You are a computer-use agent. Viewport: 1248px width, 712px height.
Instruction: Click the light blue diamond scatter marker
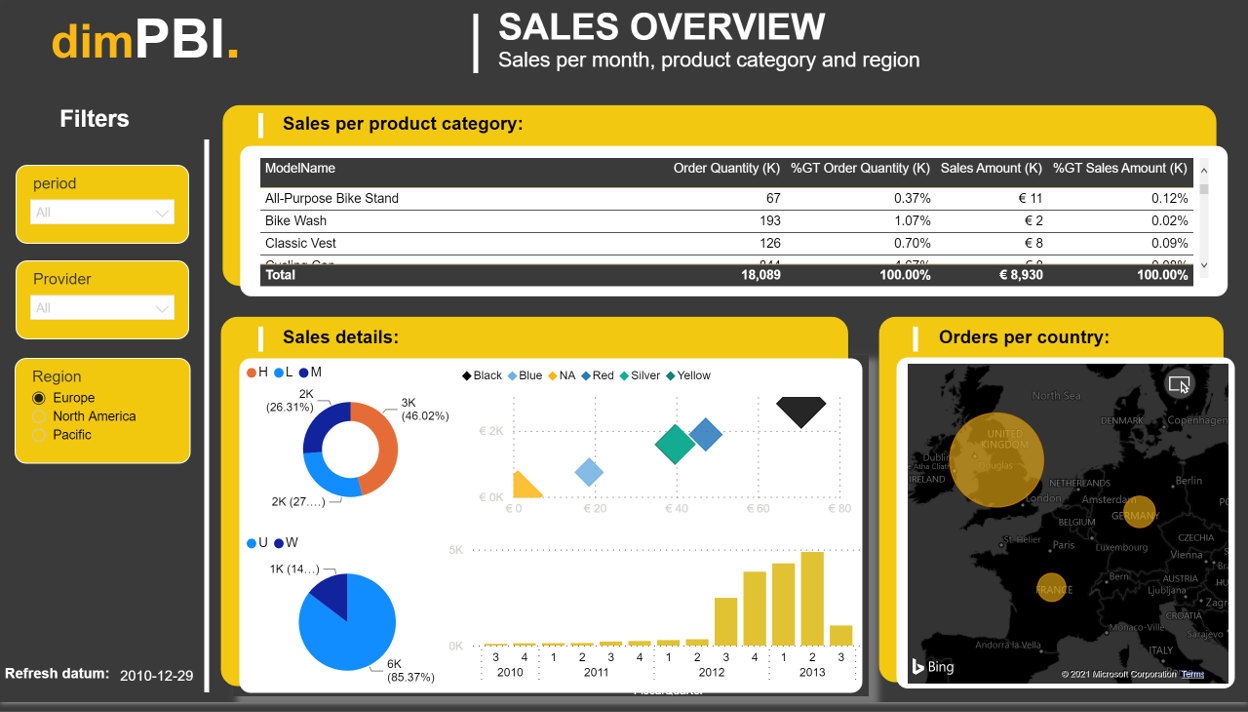click(x=589, y=472)
